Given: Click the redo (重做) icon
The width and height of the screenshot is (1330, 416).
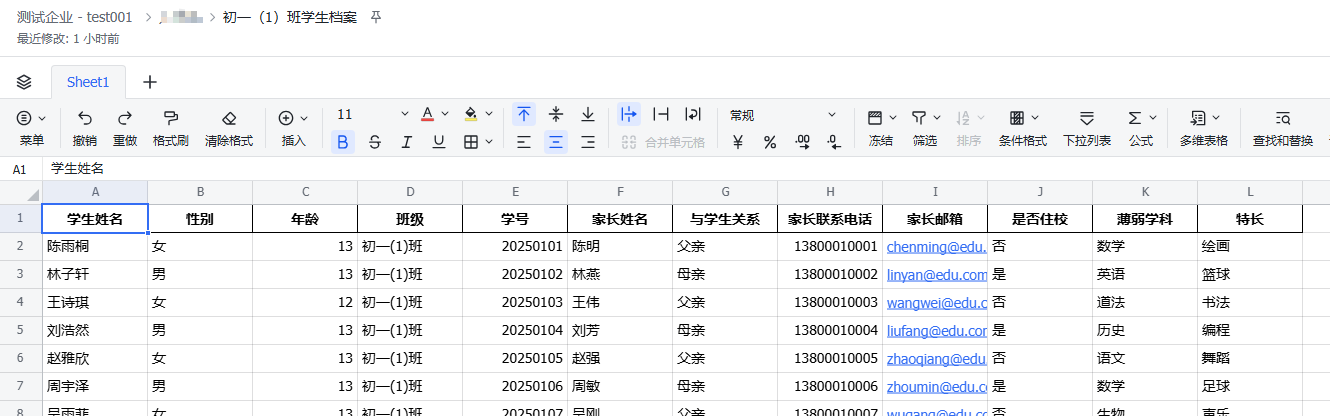Looking at the screenshot, I should pos(125,117).
